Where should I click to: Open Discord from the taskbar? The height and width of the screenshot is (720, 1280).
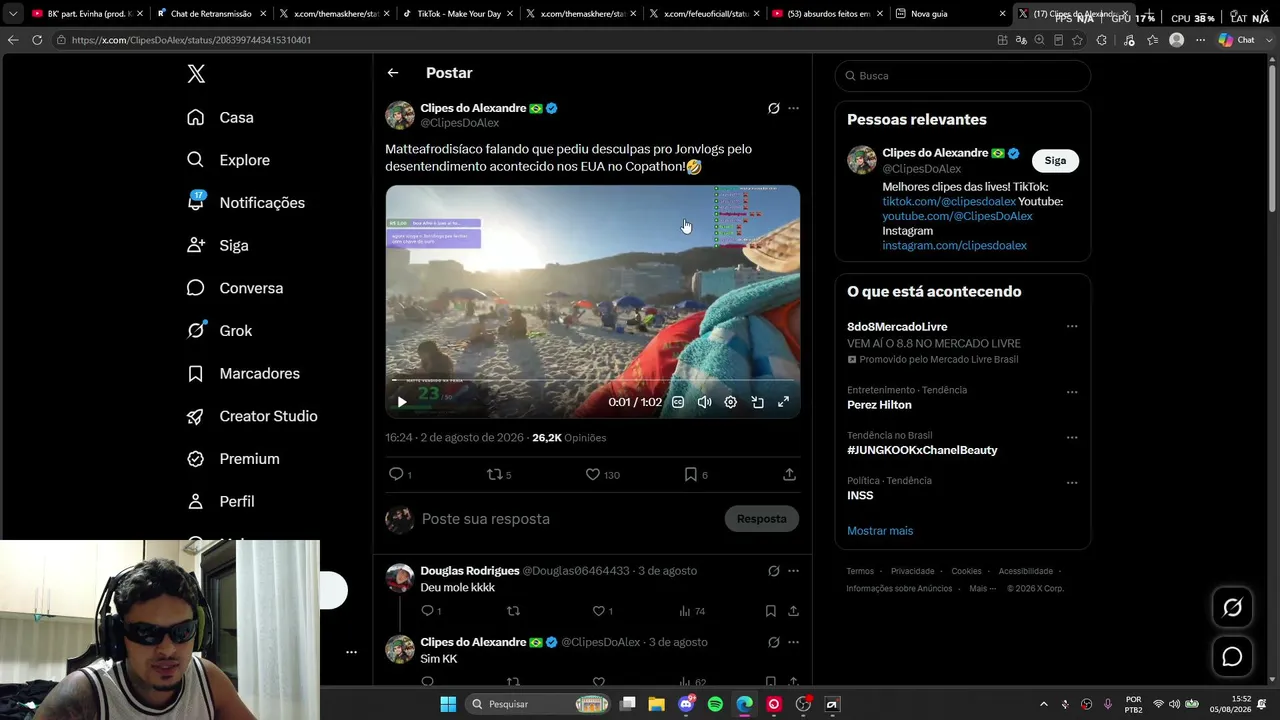pos(686,704)
